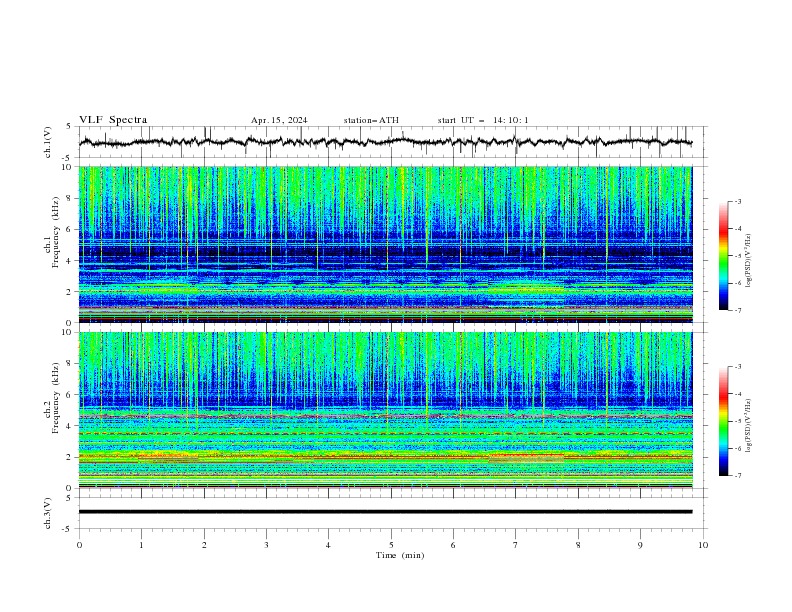
Task: Click the ch.1 color bar "log(PSD)(V²/Hz)" label
Action: (749, 261)
